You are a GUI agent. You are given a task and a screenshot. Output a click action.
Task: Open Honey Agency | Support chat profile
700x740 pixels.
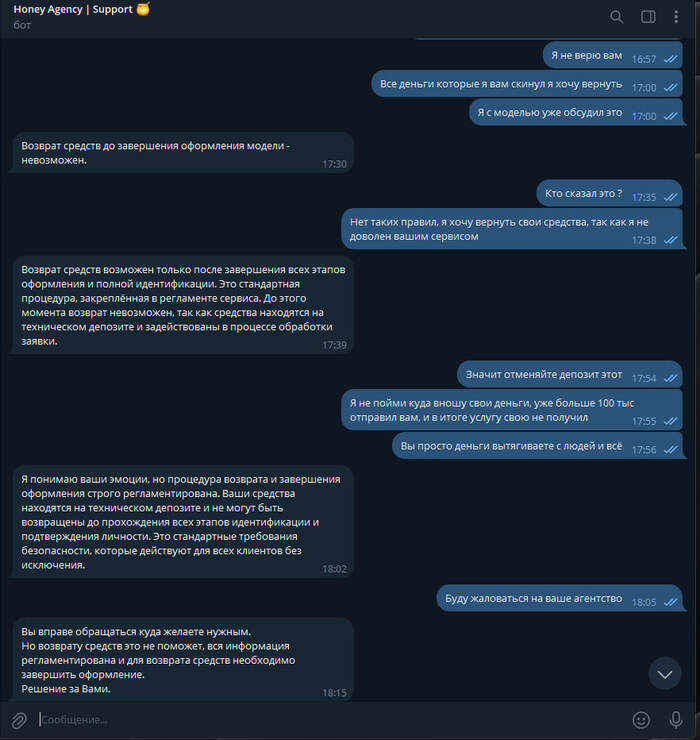[73, 9]
